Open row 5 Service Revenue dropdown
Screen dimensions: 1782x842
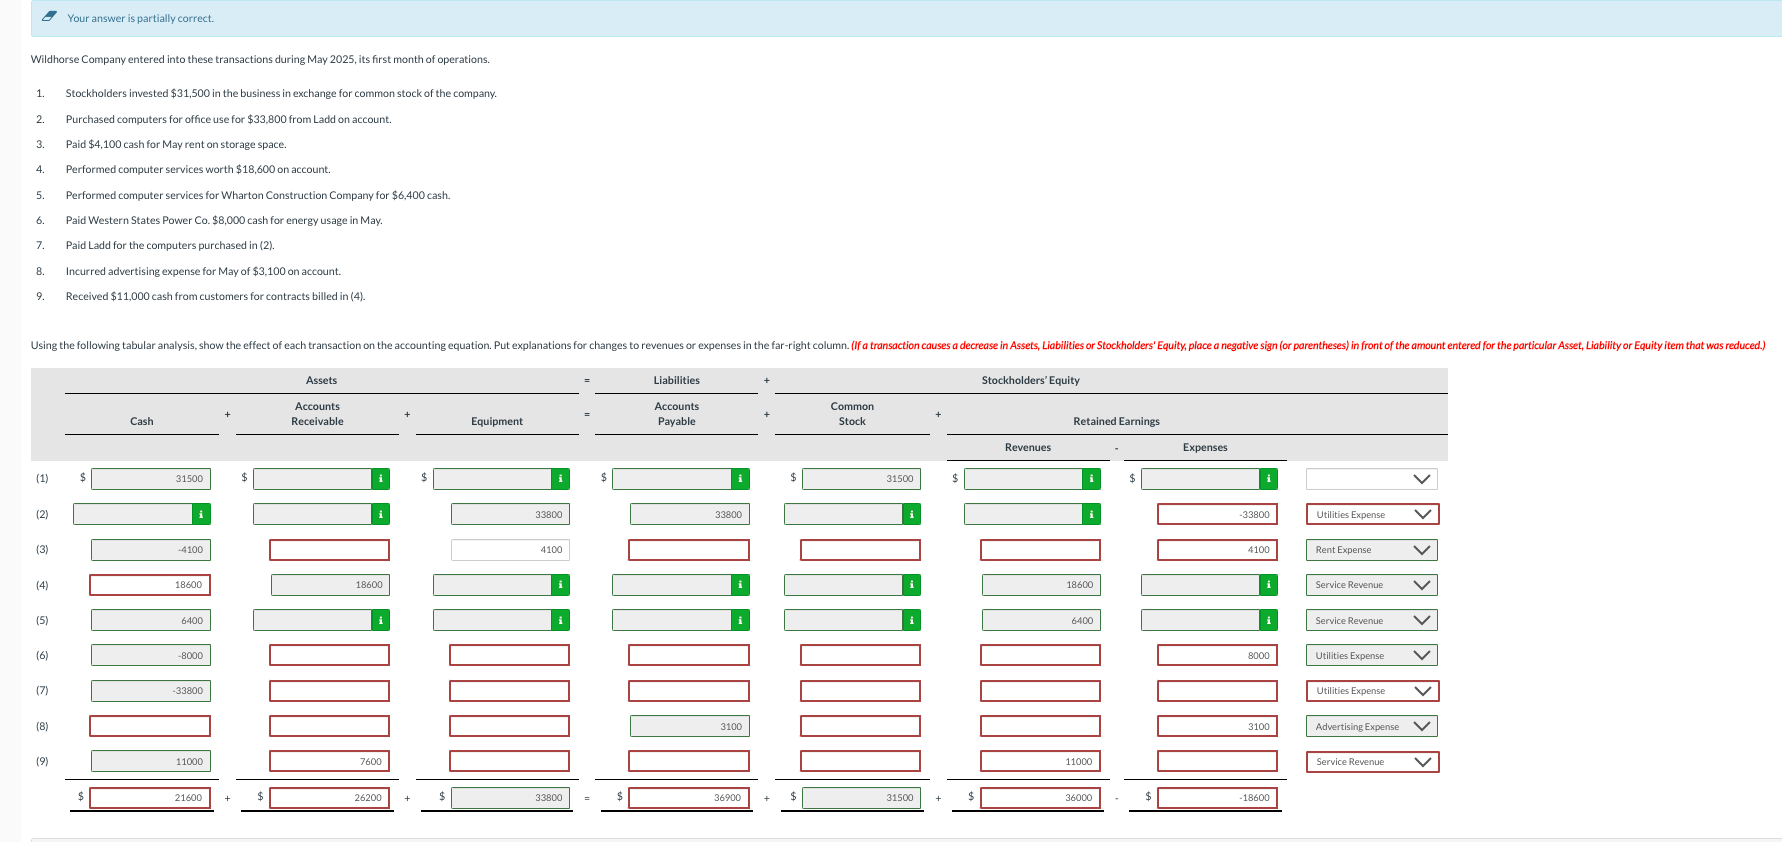(1372, 620)
